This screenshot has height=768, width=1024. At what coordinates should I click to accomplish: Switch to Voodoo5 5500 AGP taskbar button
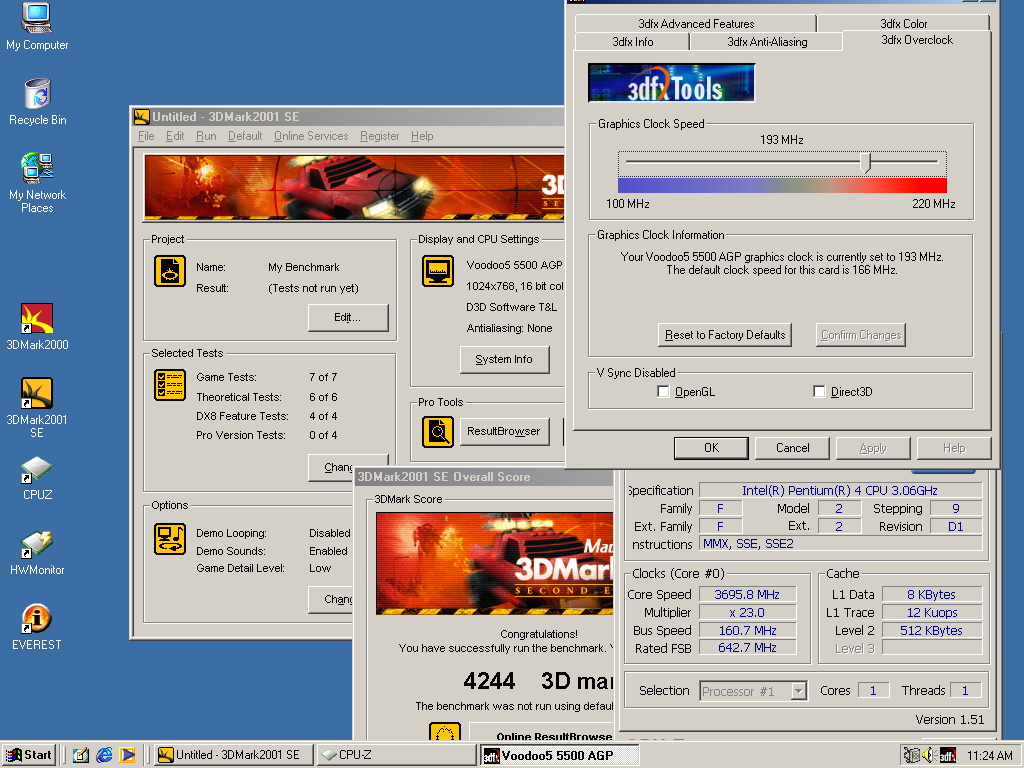(x=559, y=756)
